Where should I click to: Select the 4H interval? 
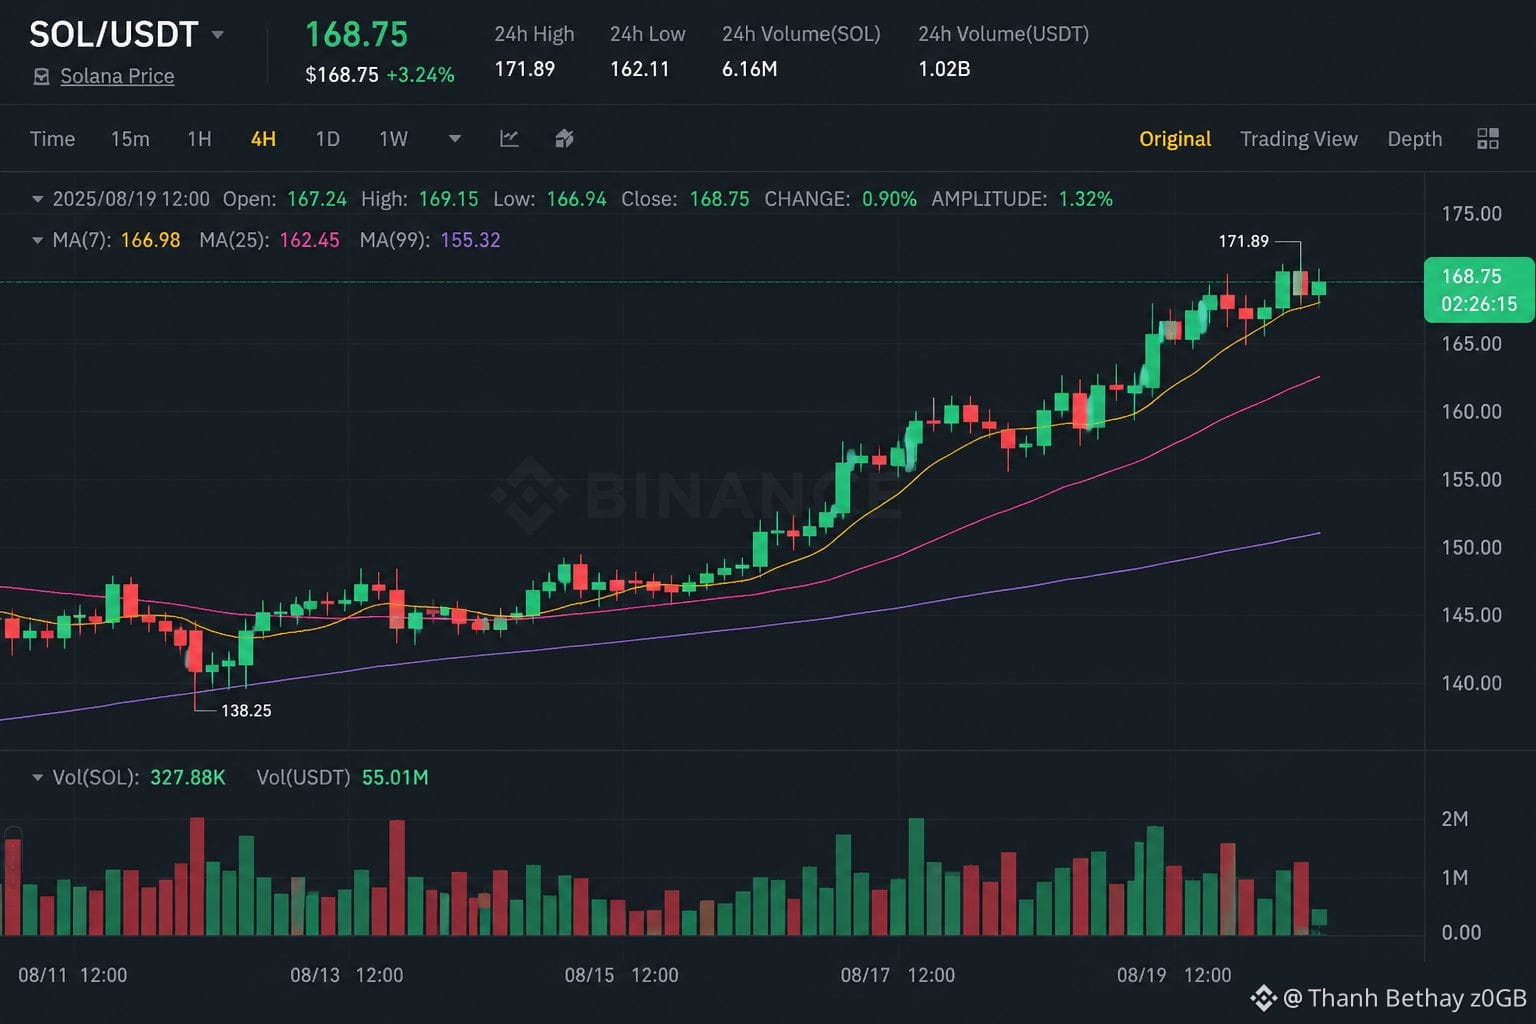click(263, 139)
